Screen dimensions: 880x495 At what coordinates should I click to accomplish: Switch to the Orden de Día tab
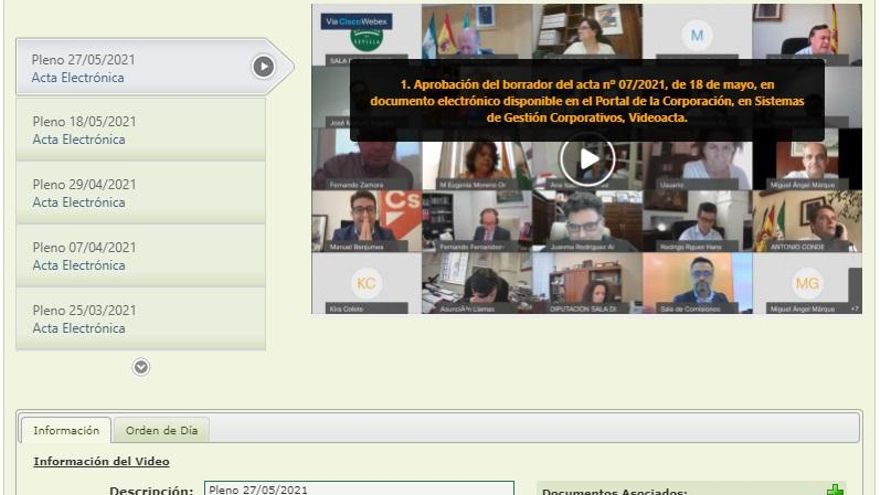pyautogui.click(x=162, y=430)
